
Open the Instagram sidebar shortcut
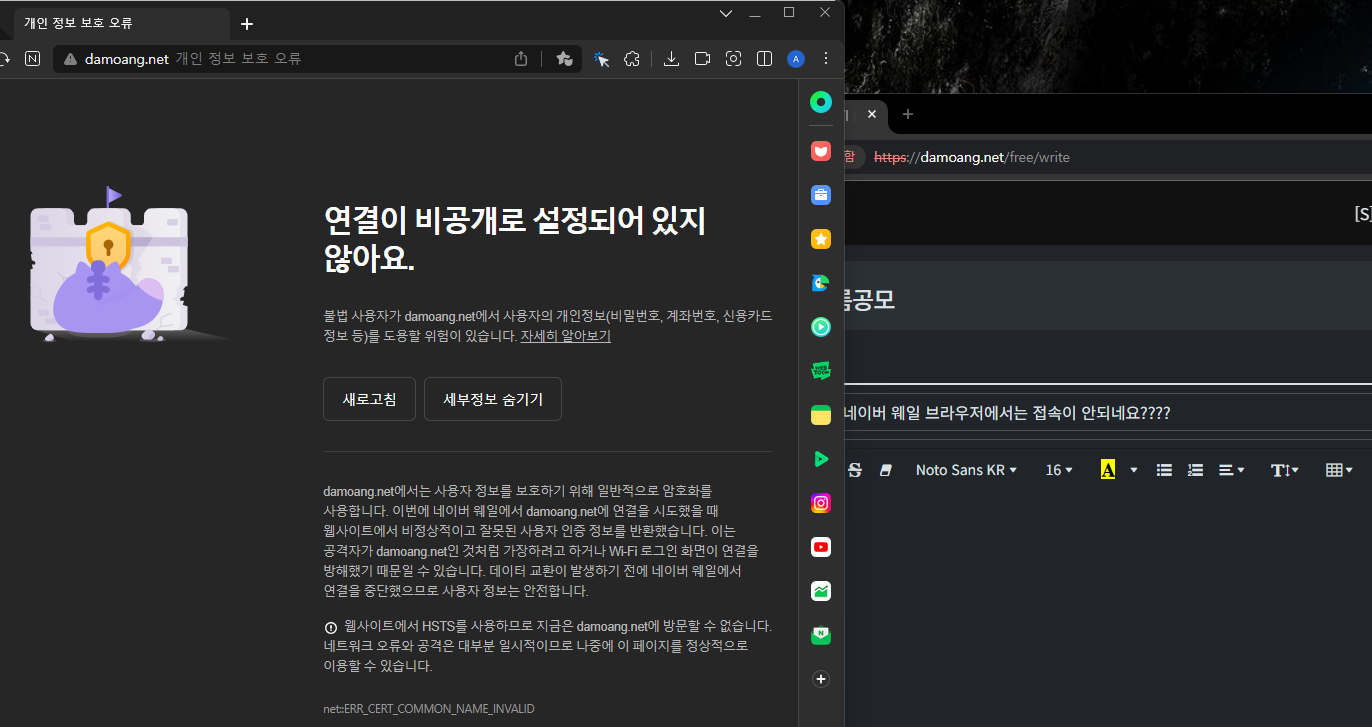tap(821, 503)
